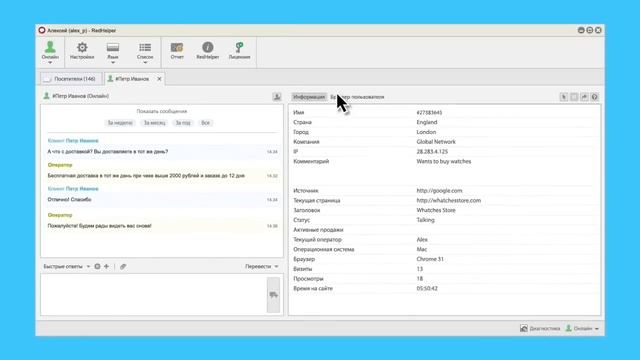This screenshot has width=640, height=360.
Task: Click the current operator value Alex
Action: coord(422,240)
